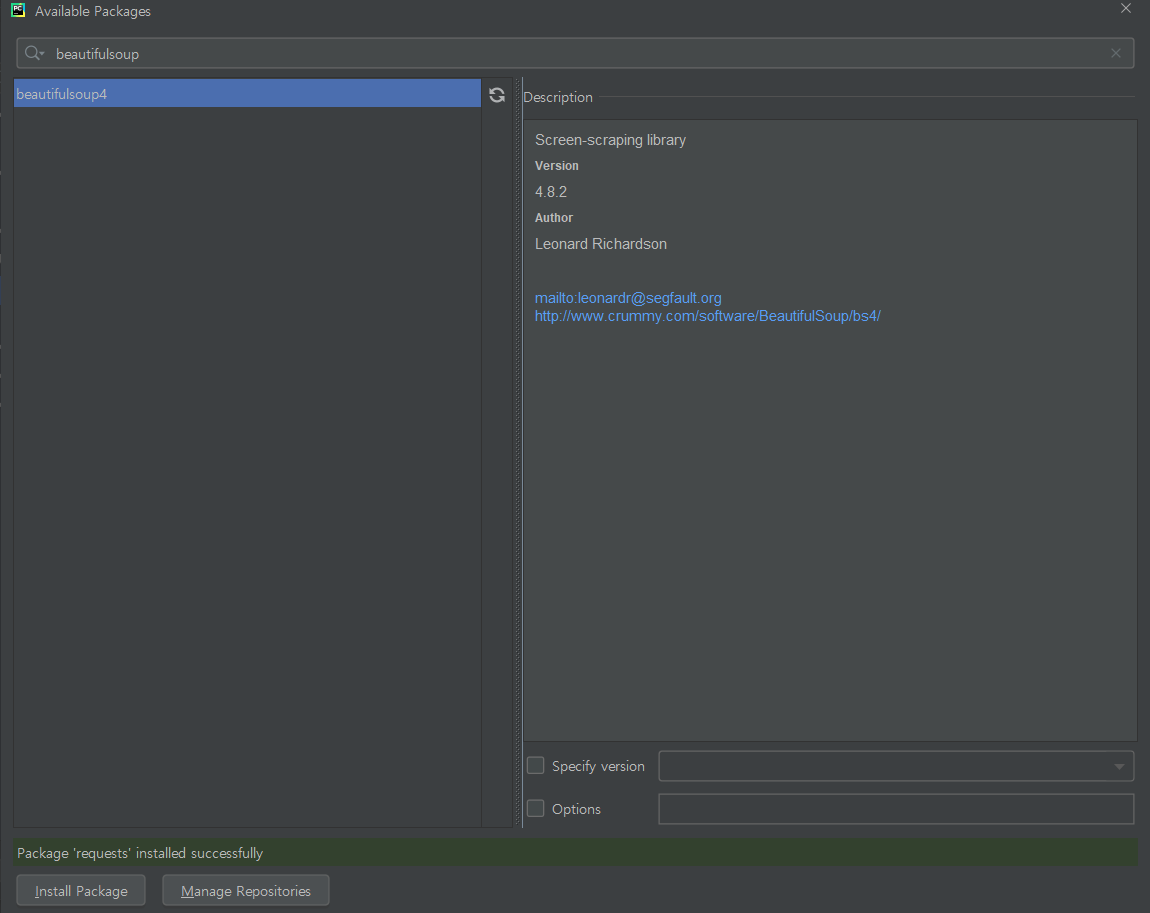Reload the package list with the refresh icon
Image resolution: width=1150 pixels, height=913 pixels.
point(497,95)
